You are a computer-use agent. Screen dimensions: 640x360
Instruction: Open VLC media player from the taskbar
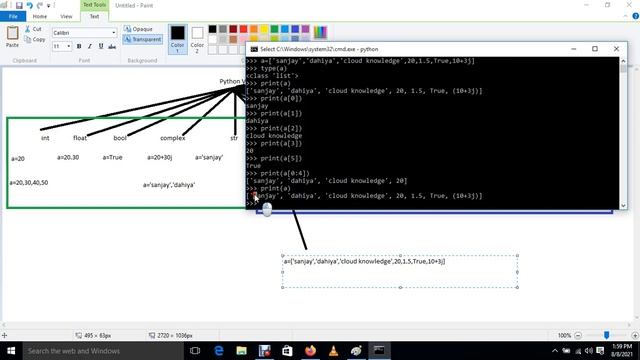point(333,351)
